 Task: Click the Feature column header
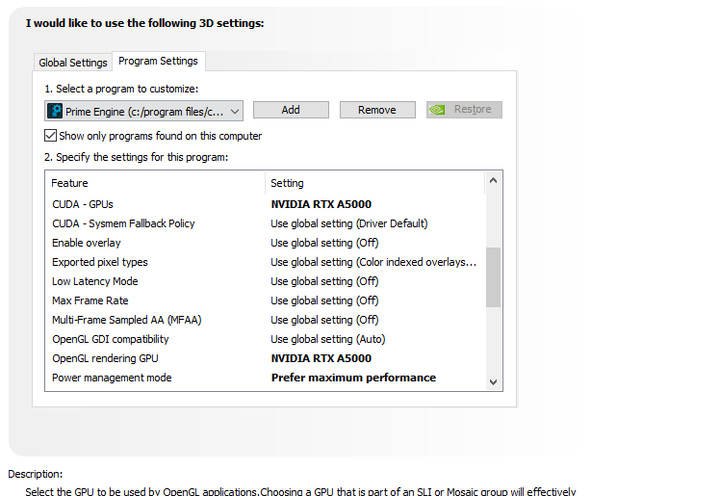pyautogui.click(x=70, y=183)
